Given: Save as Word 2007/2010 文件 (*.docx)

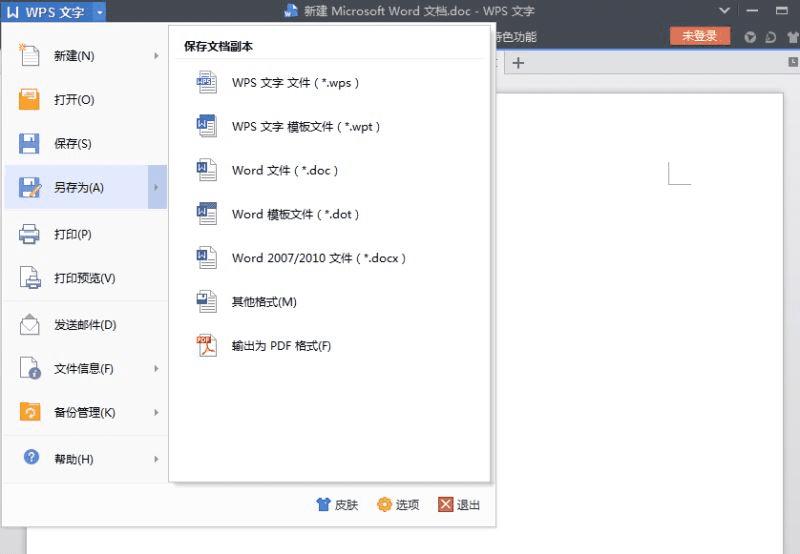Looking at the screenshot, I should [x=319, y=258].
